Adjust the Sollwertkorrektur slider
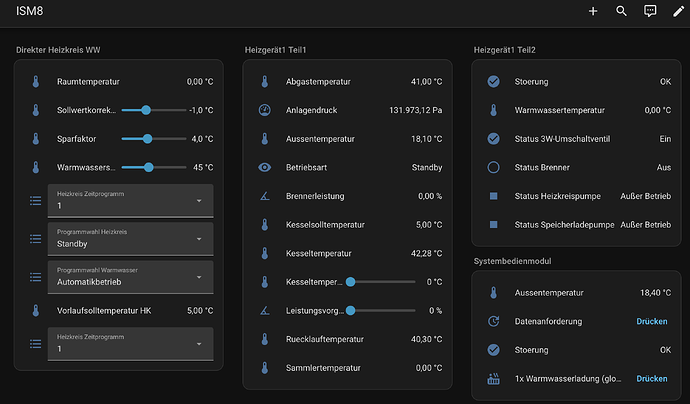The height and width of the screenshot is (404, 690). click(x=154, y=110)
